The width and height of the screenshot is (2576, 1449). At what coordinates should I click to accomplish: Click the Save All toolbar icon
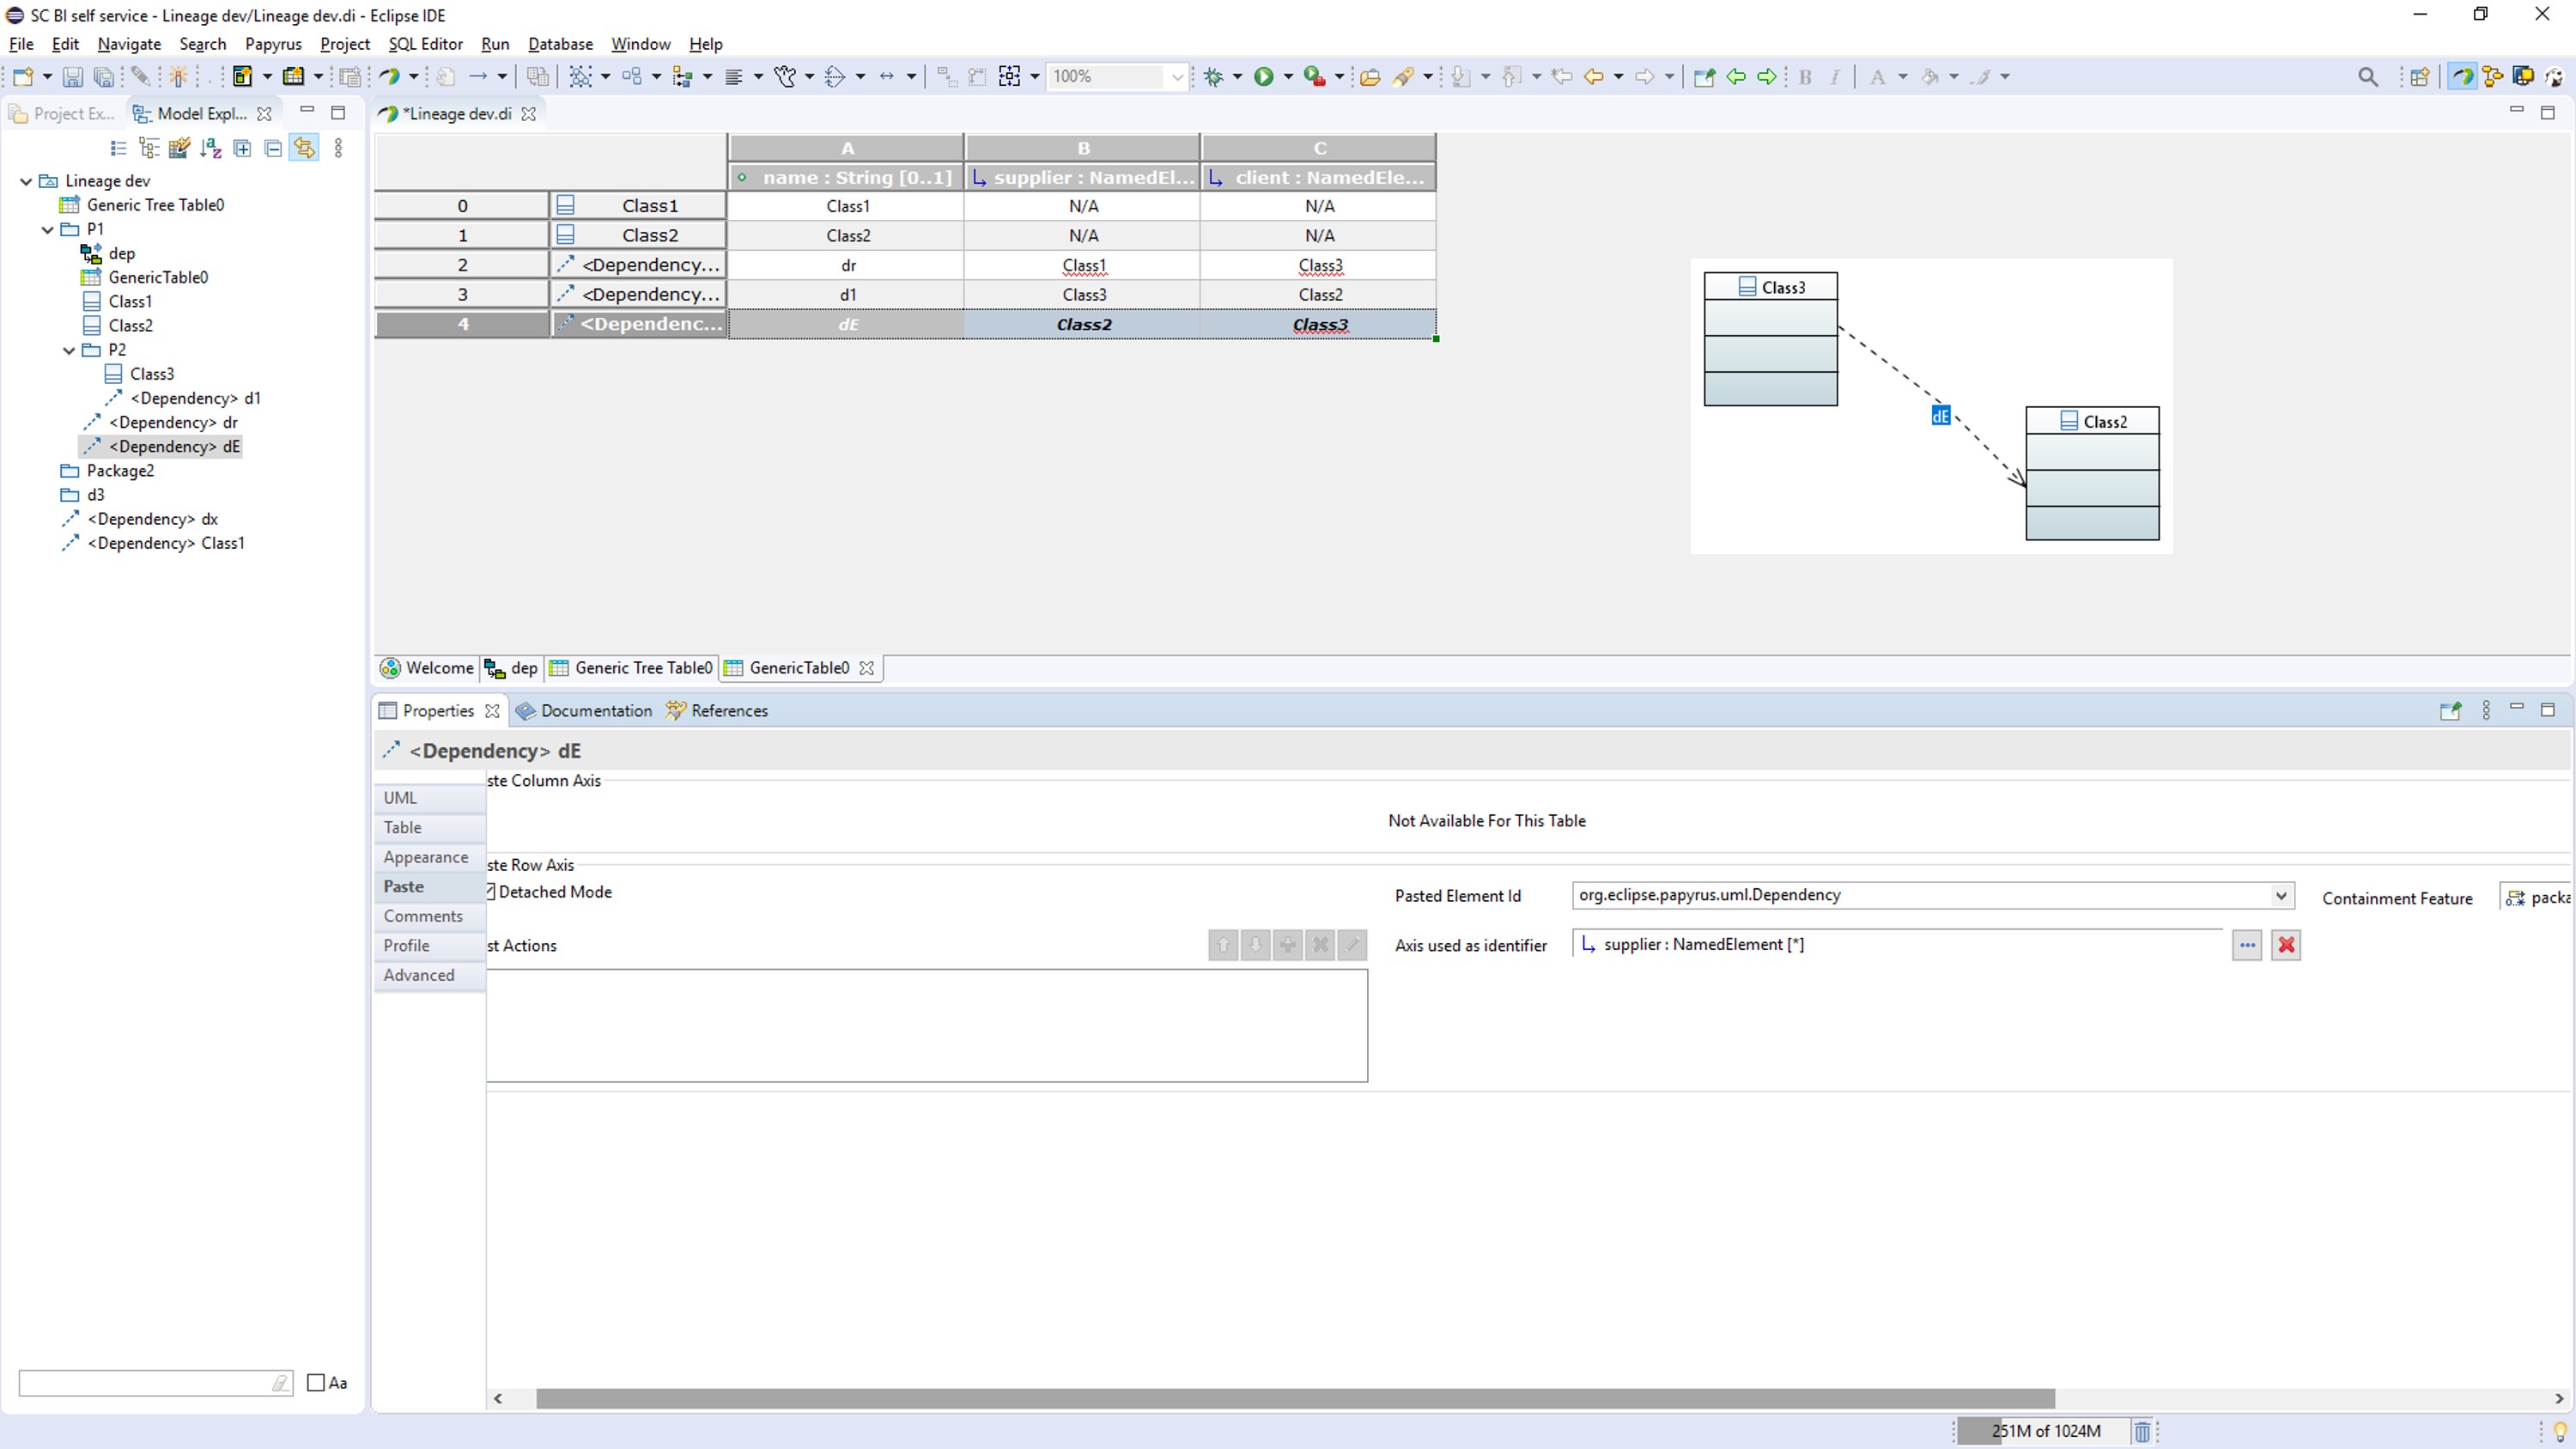point(103,76)
